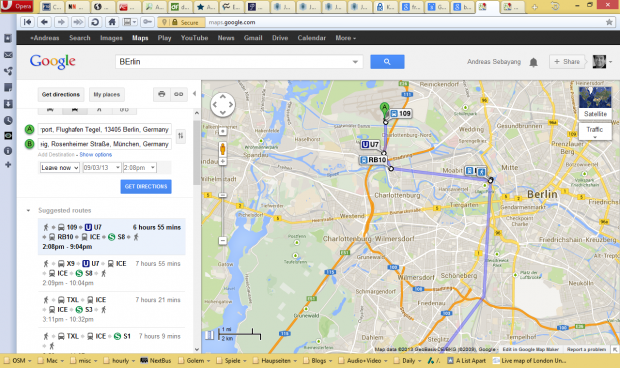Open the Leave now dropdown

point(60,168)
